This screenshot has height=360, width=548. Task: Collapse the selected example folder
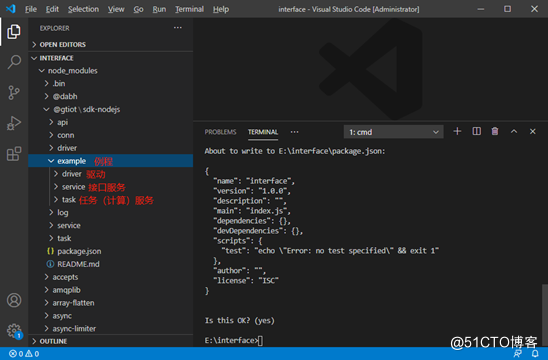point(110,161)
